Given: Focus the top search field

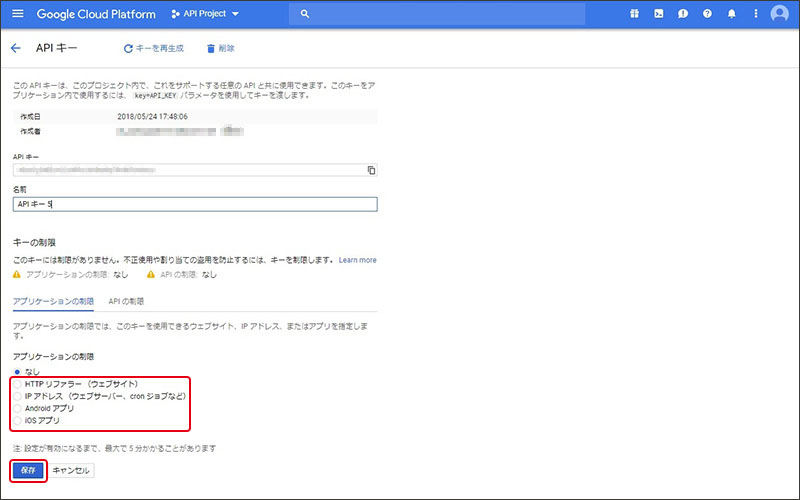Looking at the screenshot, I should pyautogui.click(x=437, y=14).
